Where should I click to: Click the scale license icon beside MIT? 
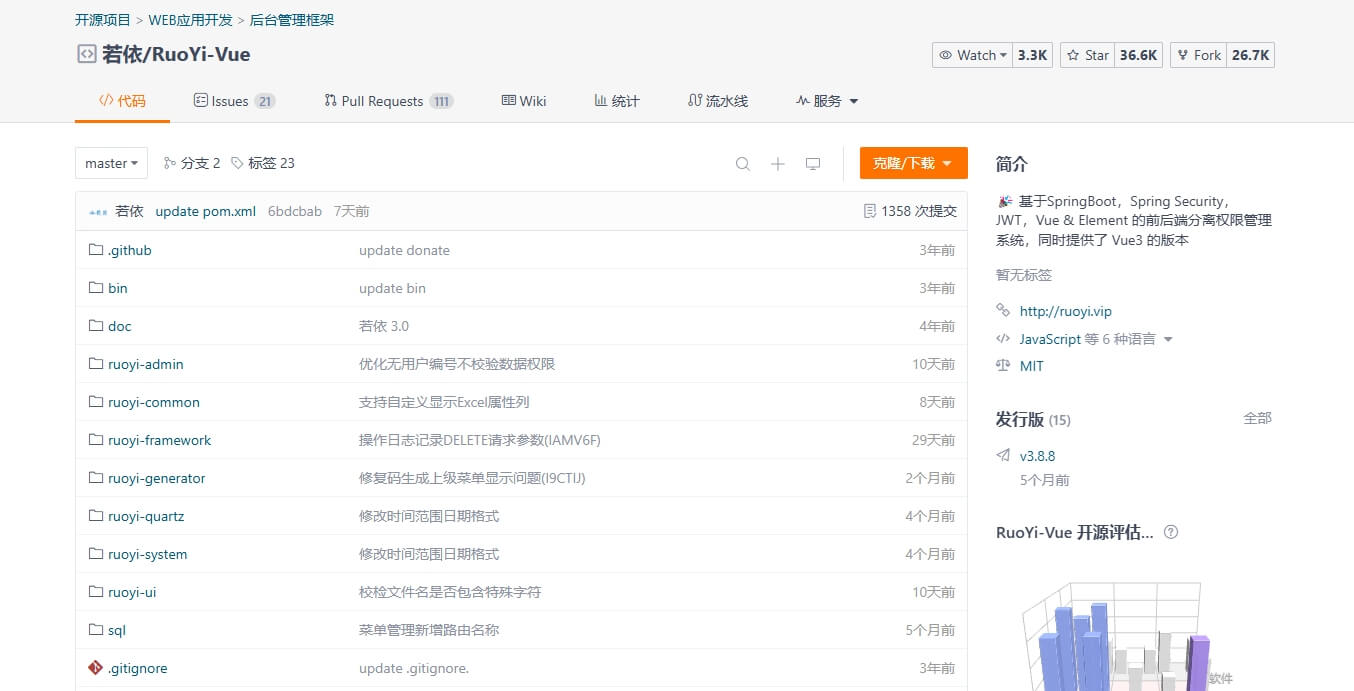[1003, 366]
